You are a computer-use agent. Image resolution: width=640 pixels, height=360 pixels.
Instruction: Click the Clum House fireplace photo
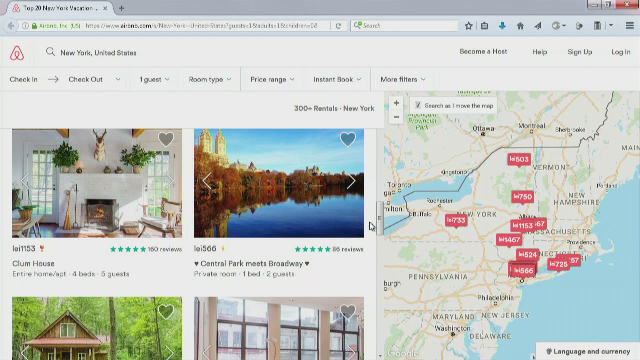(x=97, y=183)
